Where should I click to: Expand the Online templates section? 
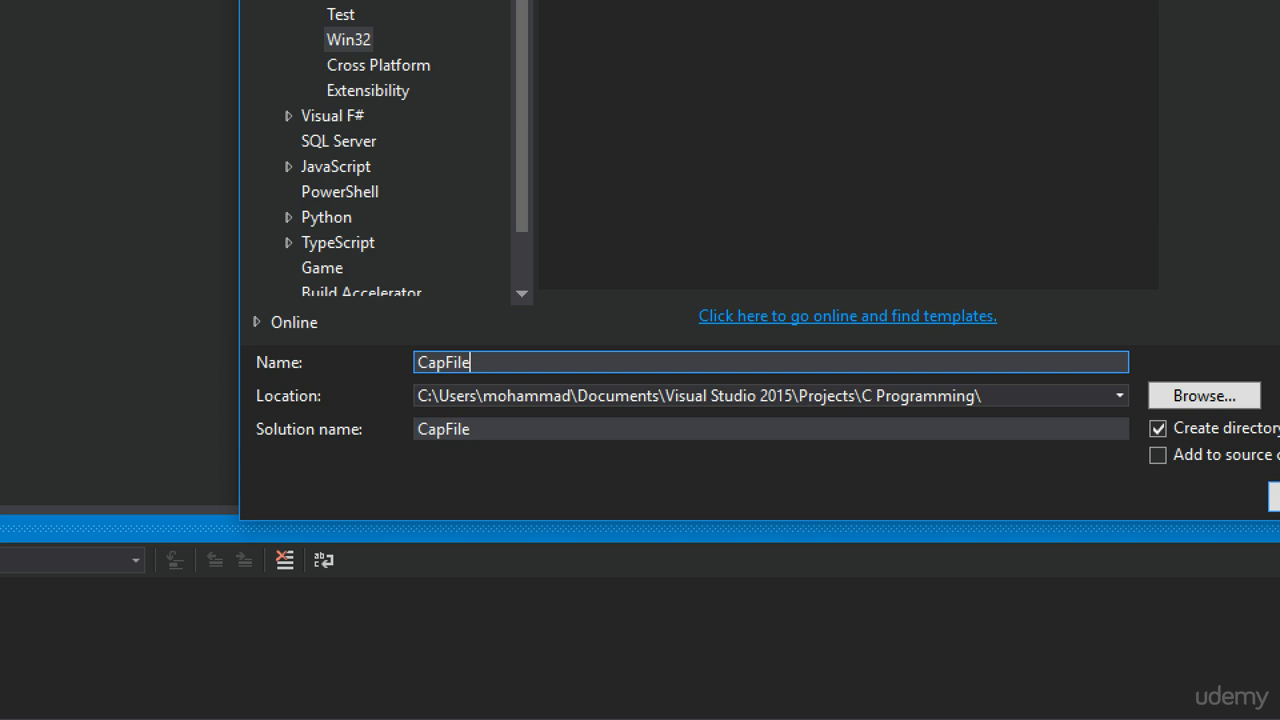coord(257,322)
